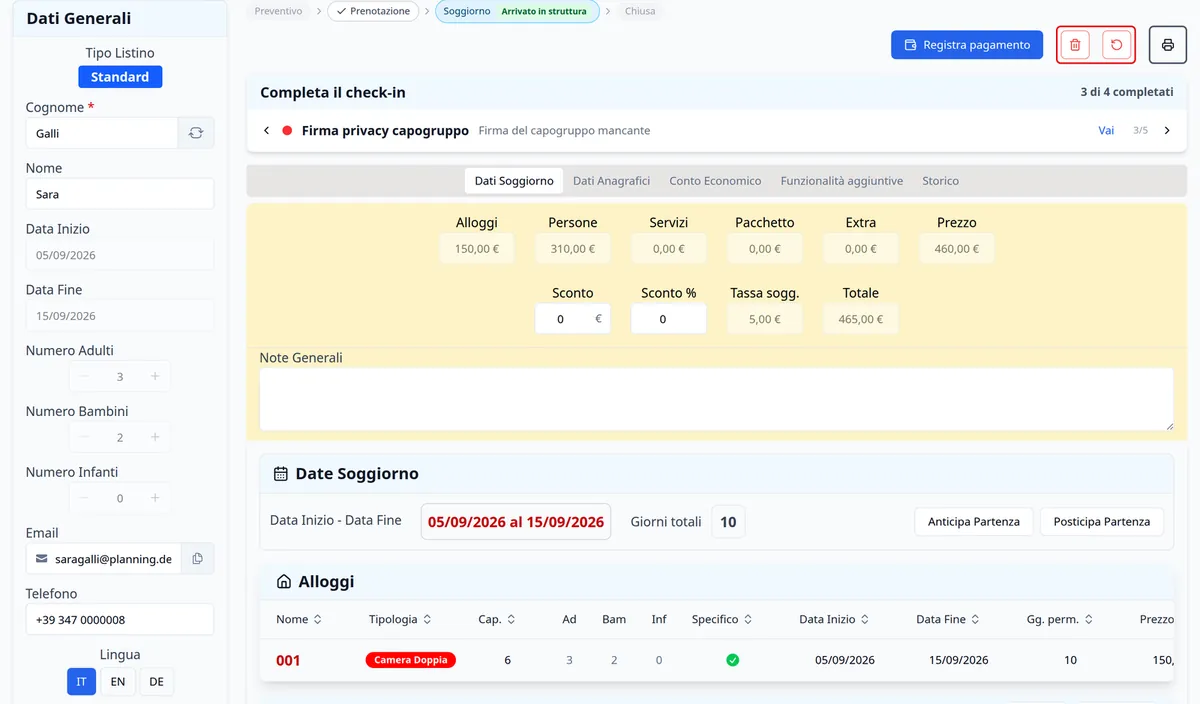Click the red trash delete icon
The width and height of the screenshot is (1200, 704).
pyautogui.click(x=1075, y=45)
